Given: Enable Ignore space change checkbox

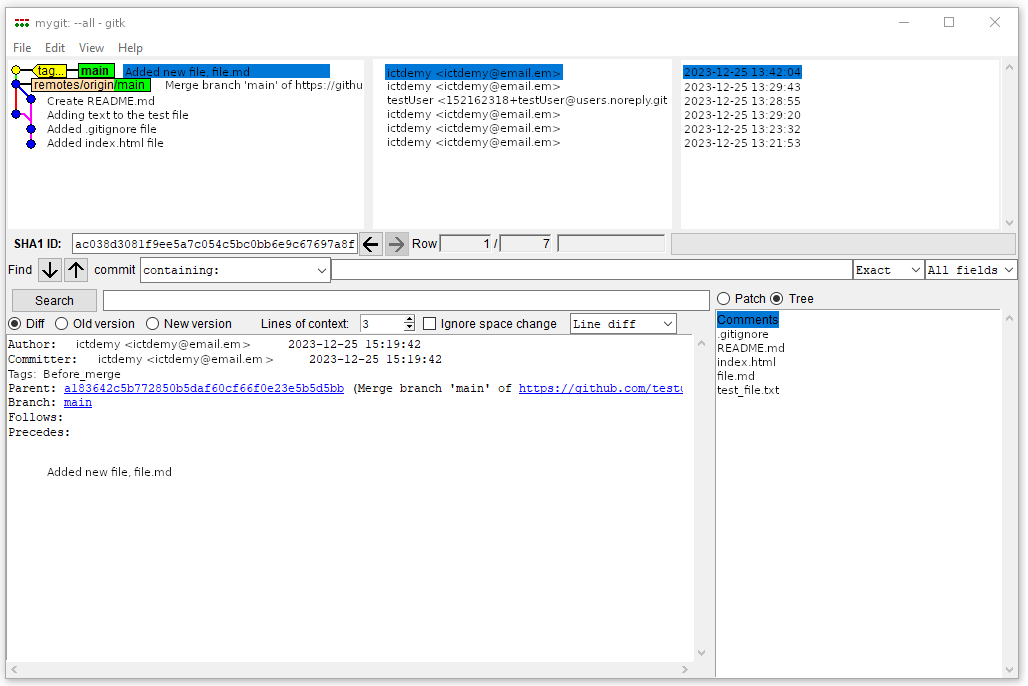Looking at the screenshot, I should click(x=430, y=324).
